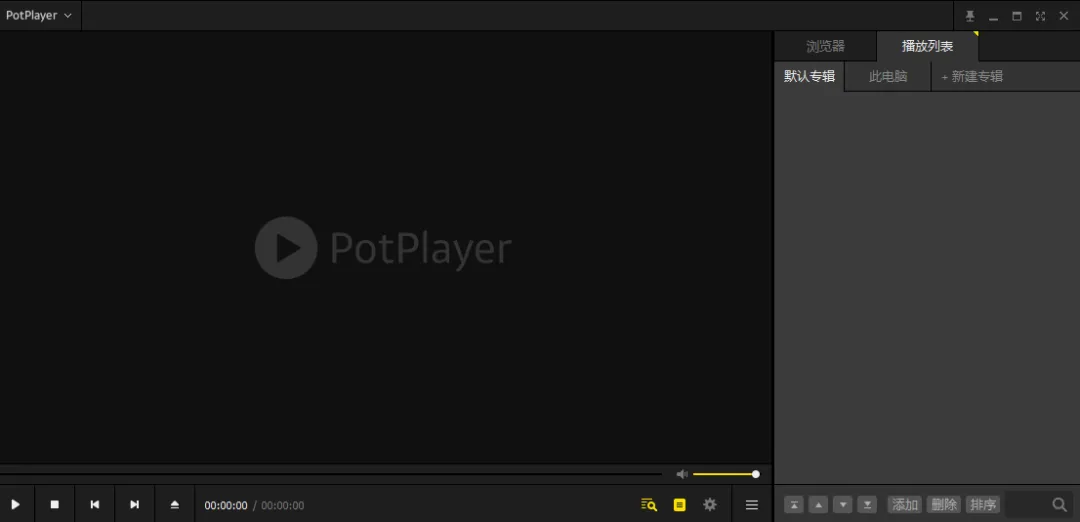Open the 此电脑 tab
This screenshot has width=1080, height=522.
coord(888,76)
